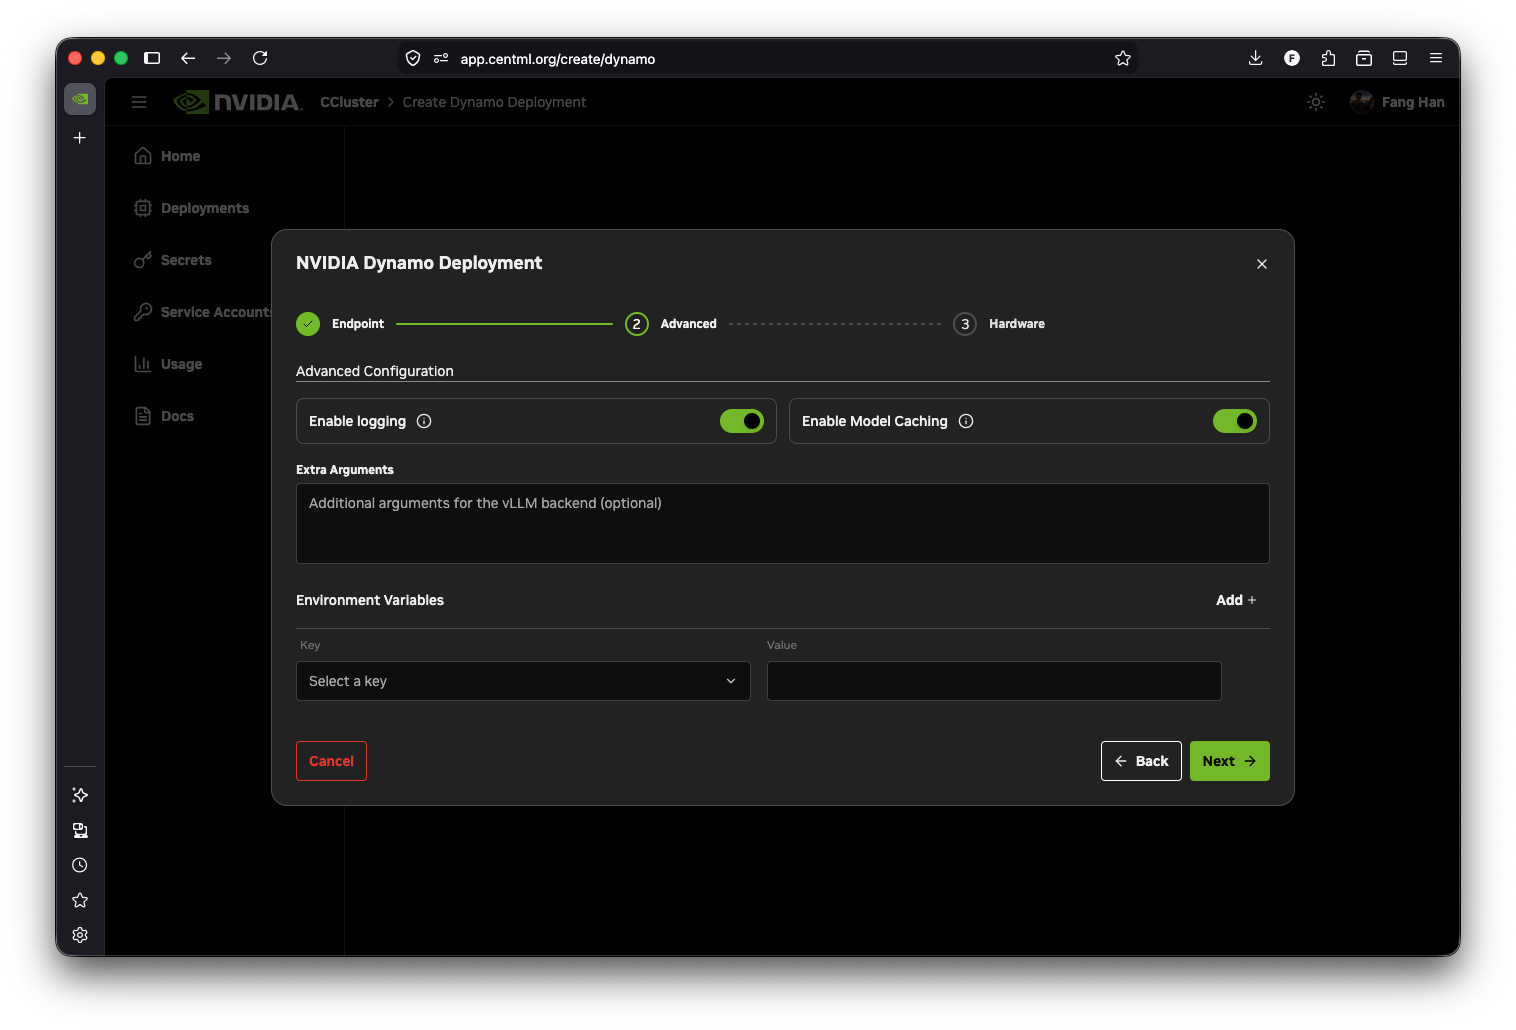This screenshot has width=1516, height=1030.
Task: Open the CCluster breadcrumb link
Action: tap(349, 102)
